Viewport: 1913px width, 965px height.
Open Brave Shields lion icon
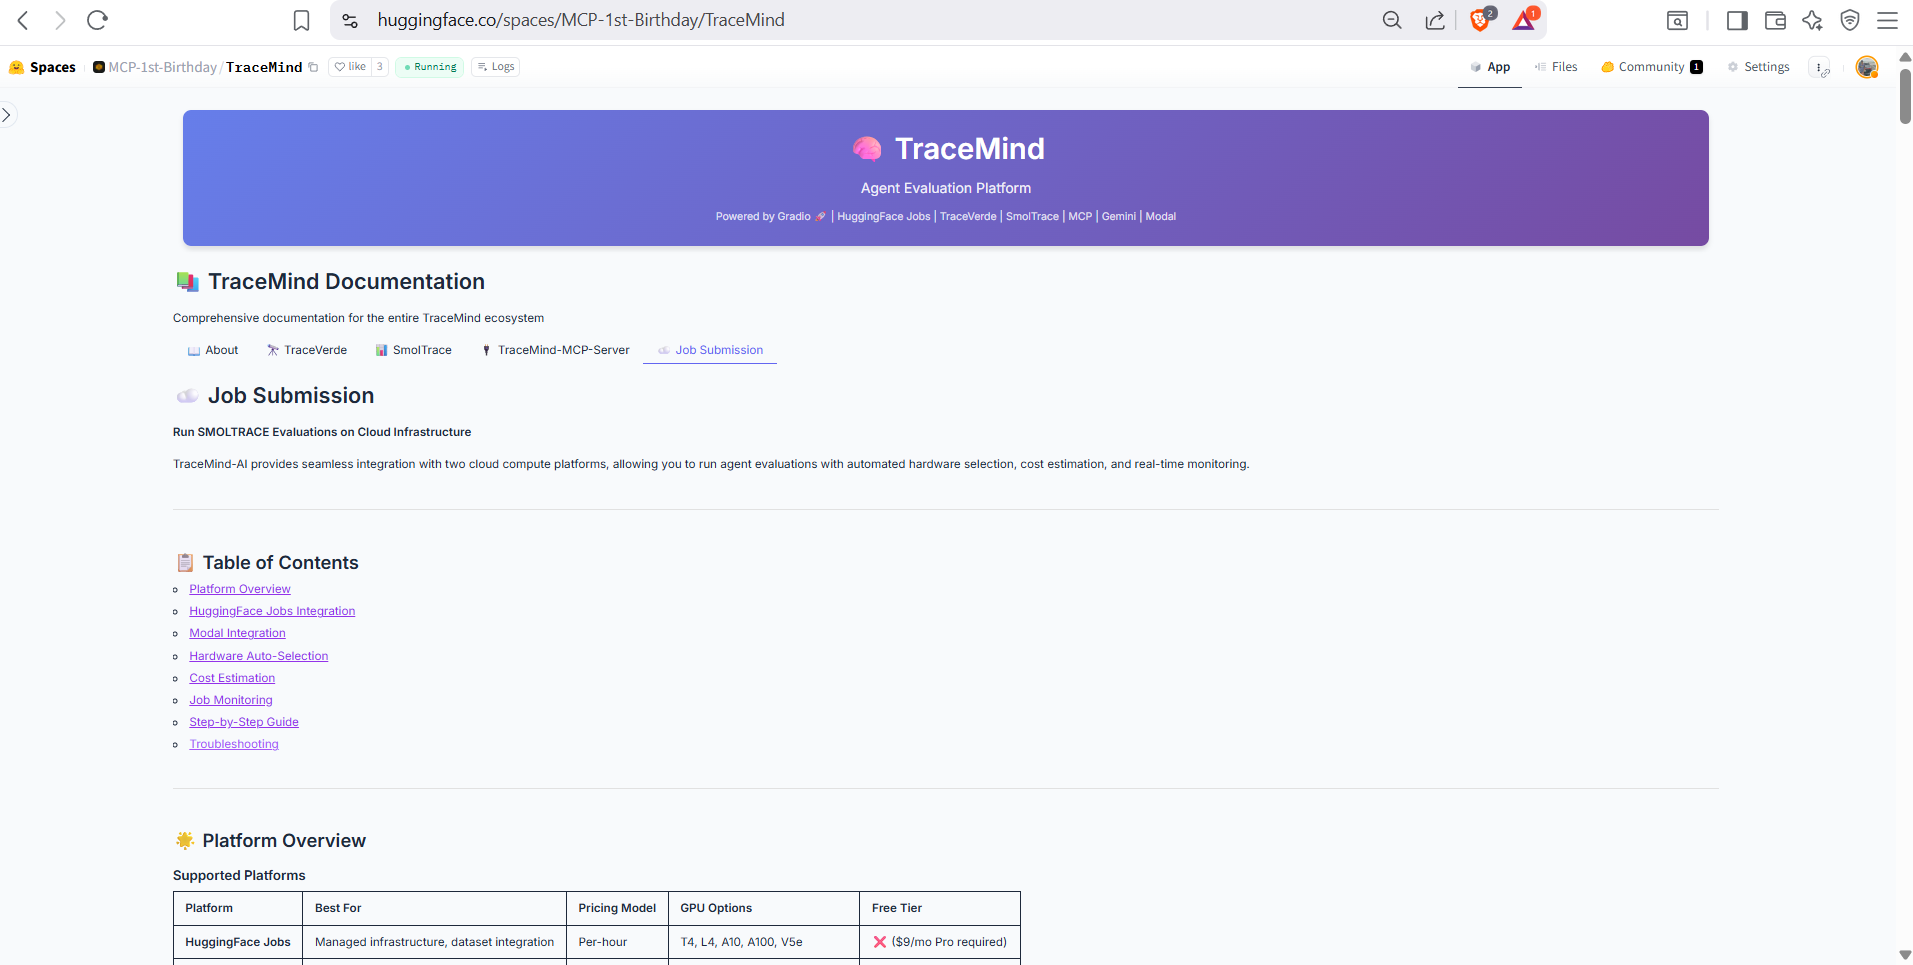(x=1481, y=20)
